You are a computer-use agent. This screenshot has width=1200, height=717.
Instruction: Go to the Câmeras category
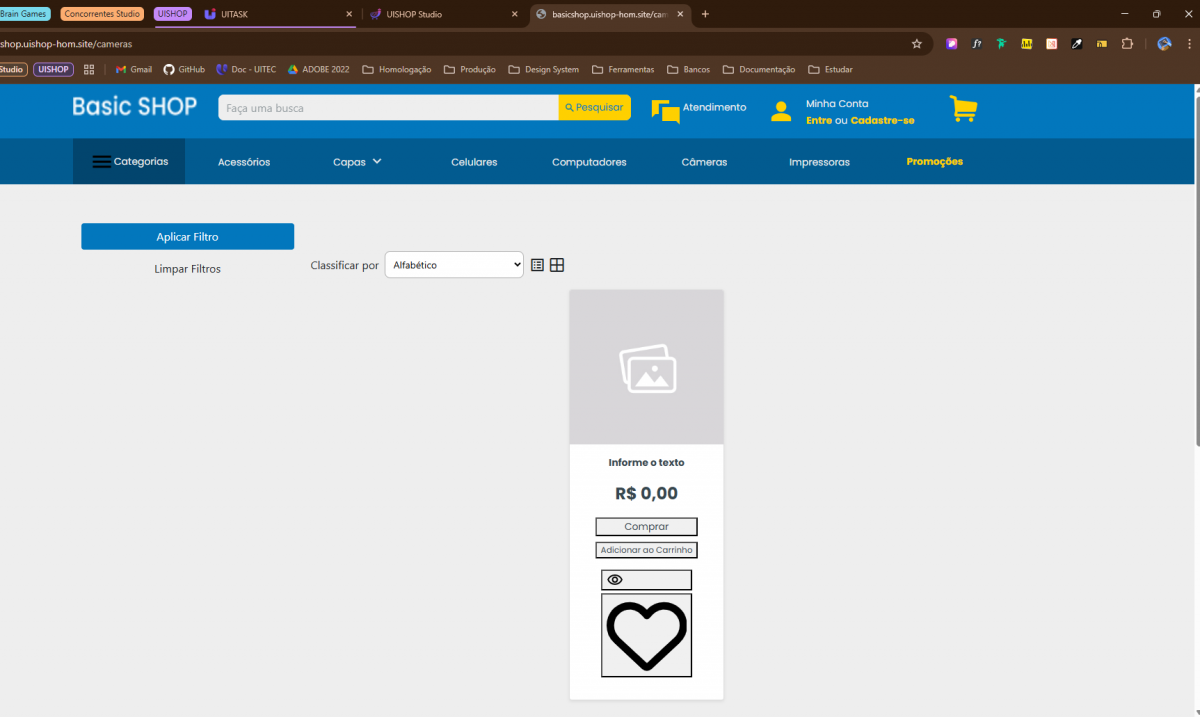click(704, 162)
